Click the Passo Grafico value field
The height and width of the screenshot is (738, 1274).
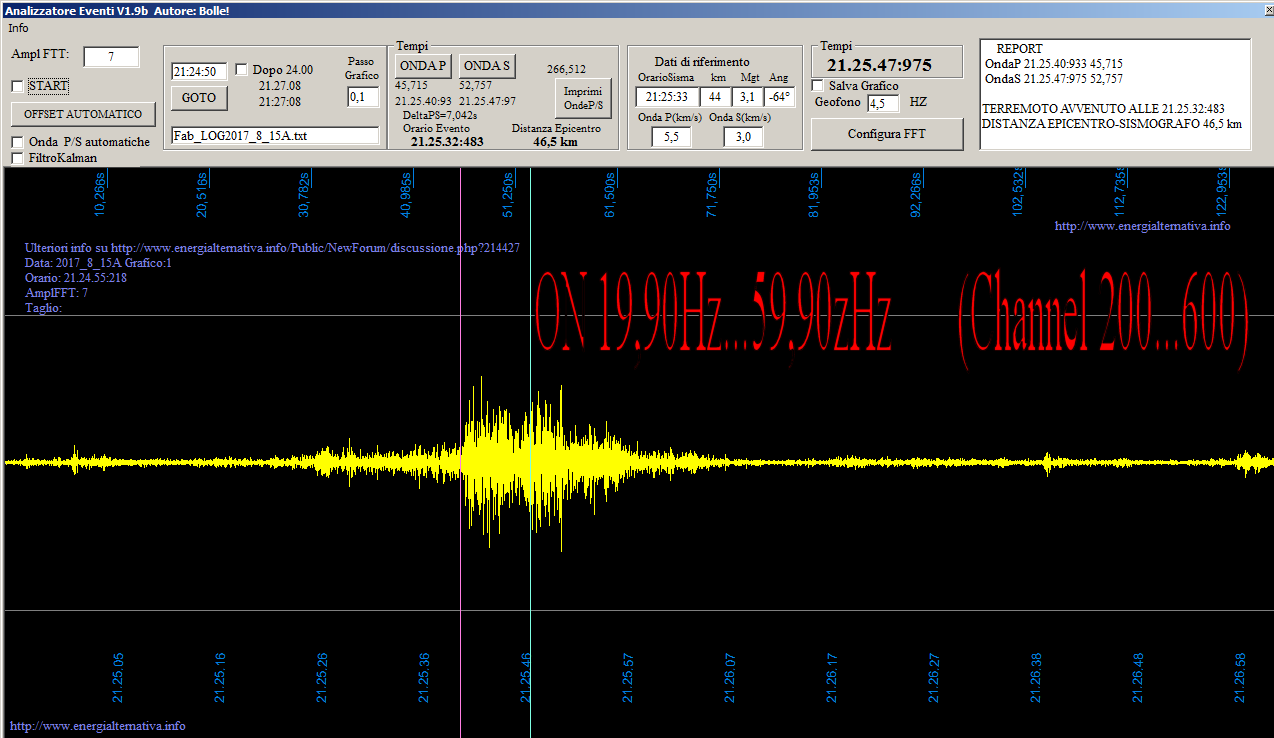pyautogui.click(x=362, y=97)
